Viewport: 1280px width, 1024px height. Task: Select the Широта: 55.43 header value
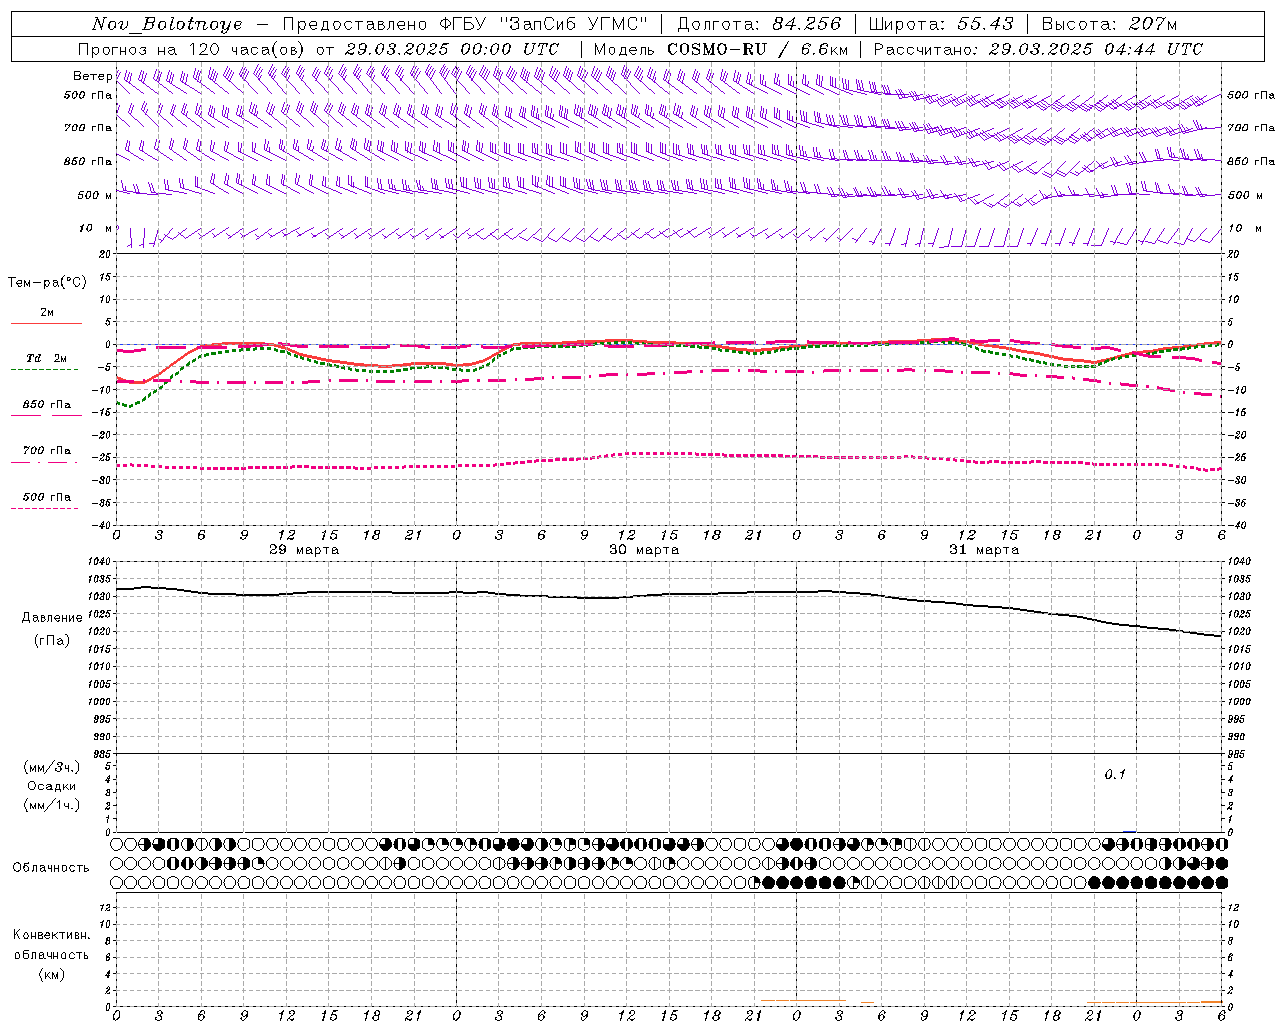click(940, 24)
